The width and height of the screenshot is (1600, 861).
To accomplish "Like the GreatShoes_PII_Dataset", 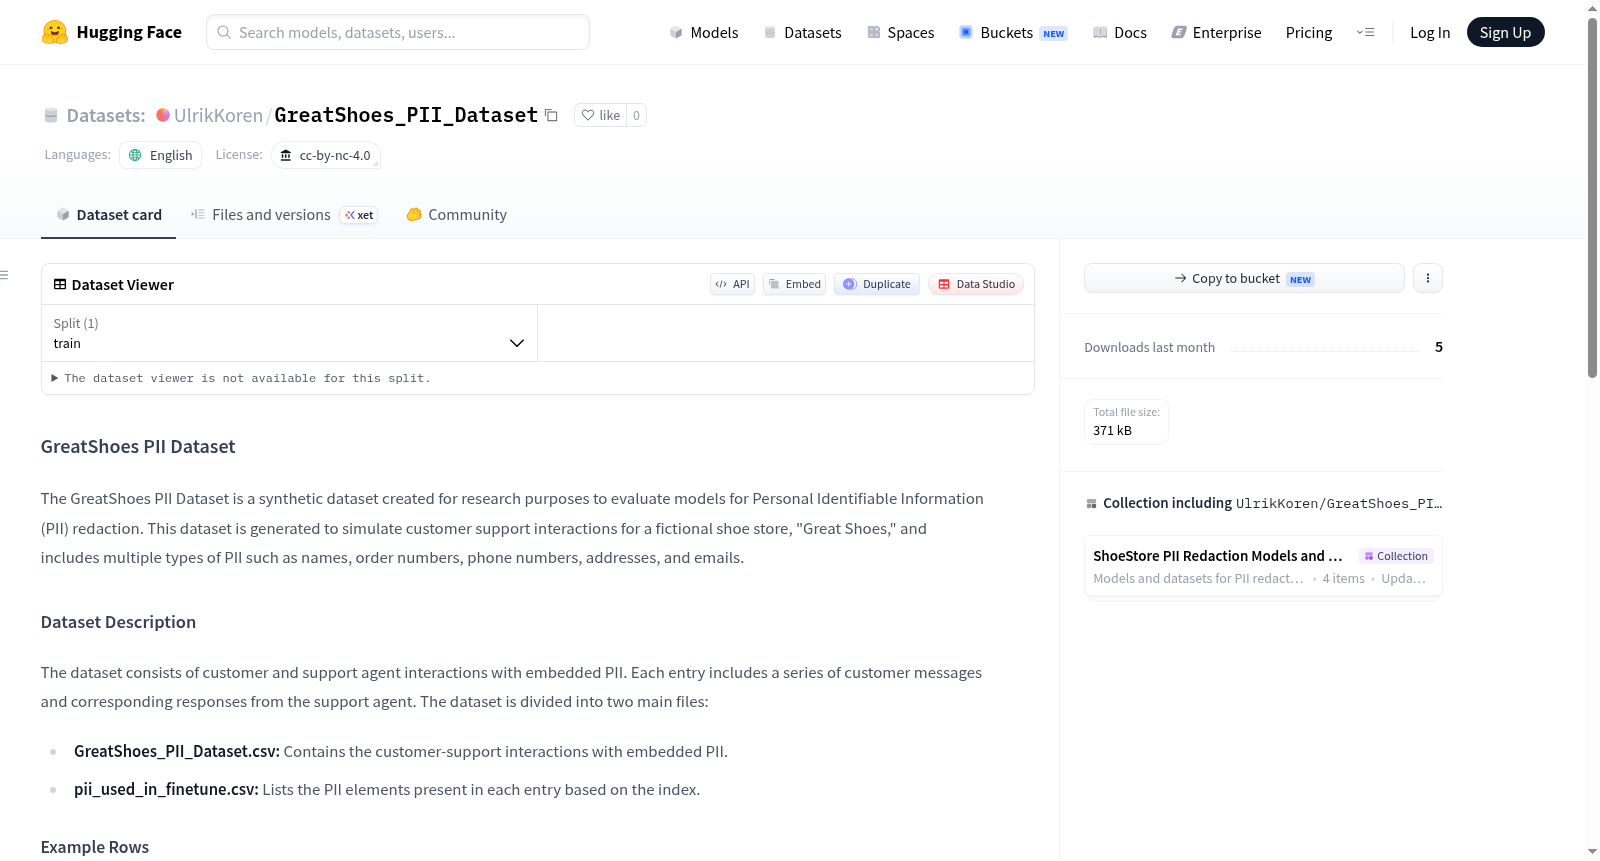I will pyautogui.click(x=601, y=115).
